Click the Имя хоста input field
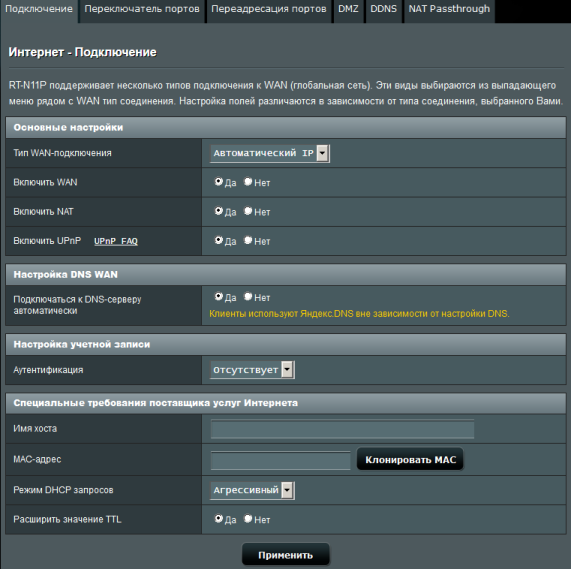The width and height of the screenshot is (571, 569). point(342,429)
